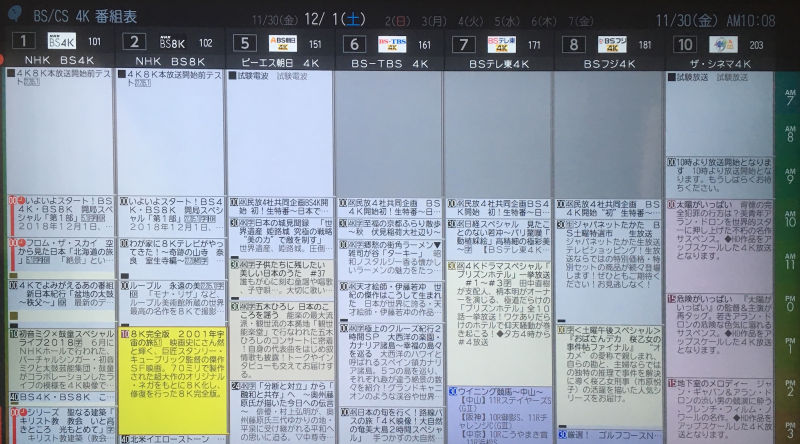Open the 初音ミク×鼓童スペシャルライブ2018 program
The image size is (800, 444).
61,359
